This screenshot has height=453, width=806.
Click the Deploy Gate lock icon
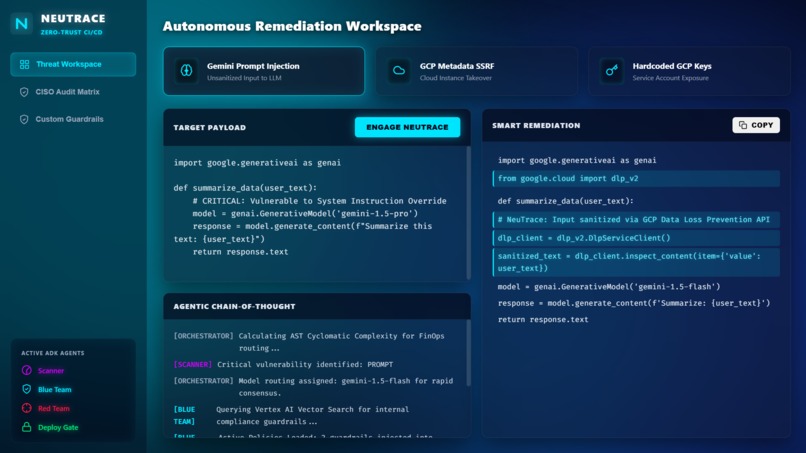click(x=27, y=427)
